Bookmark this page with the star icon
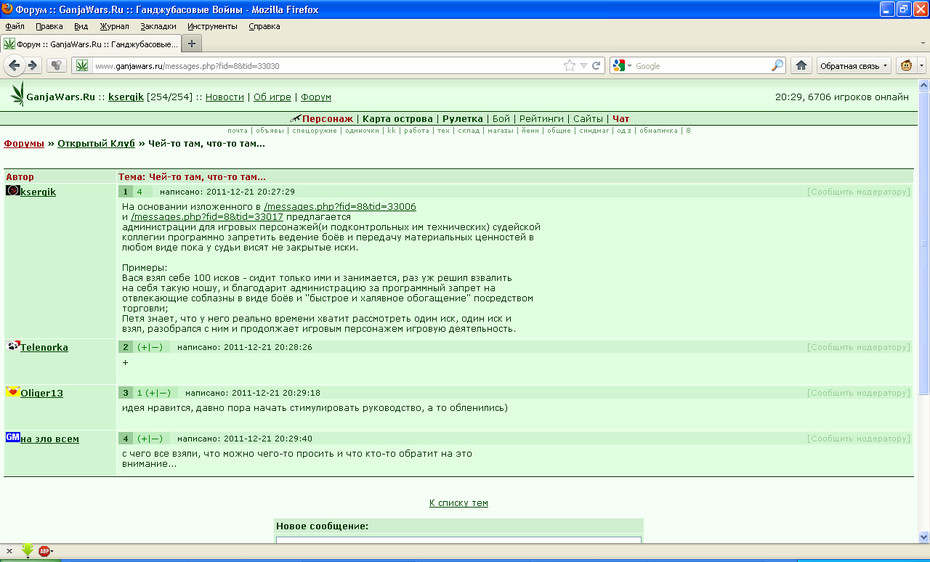The width and height of the screenshot is (930, 562). 569,66
